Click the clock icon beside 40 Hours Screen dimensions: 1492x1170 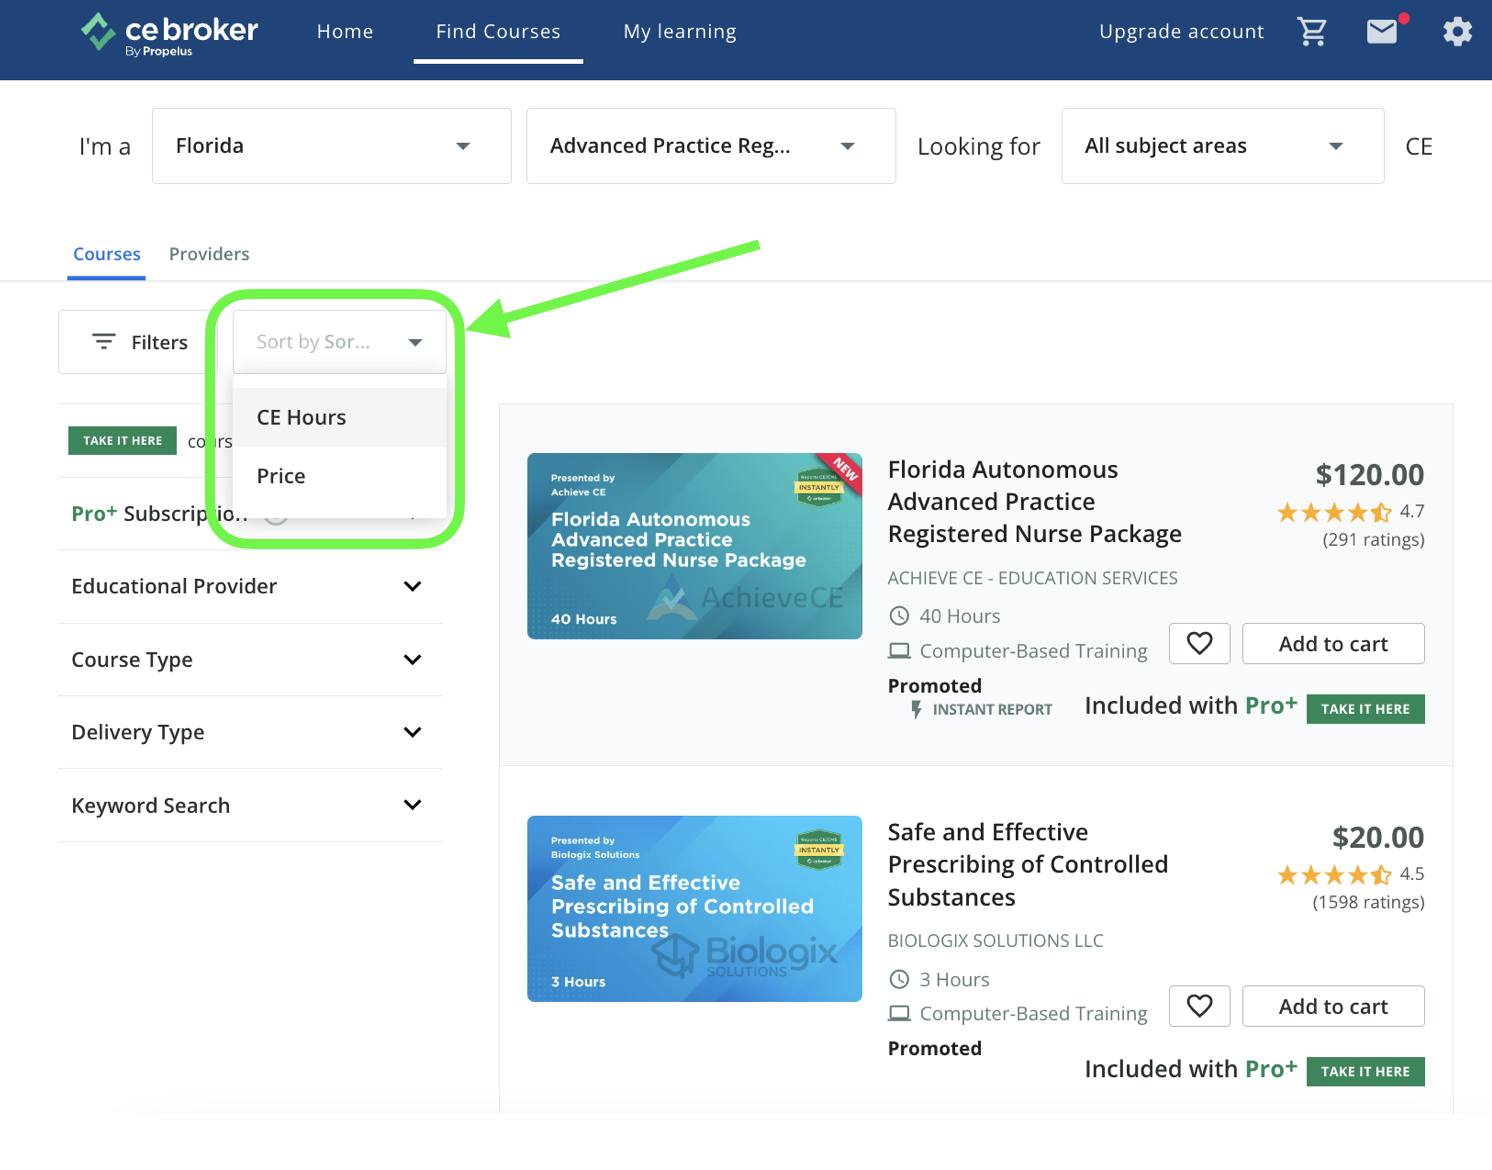tap(899, 616)
